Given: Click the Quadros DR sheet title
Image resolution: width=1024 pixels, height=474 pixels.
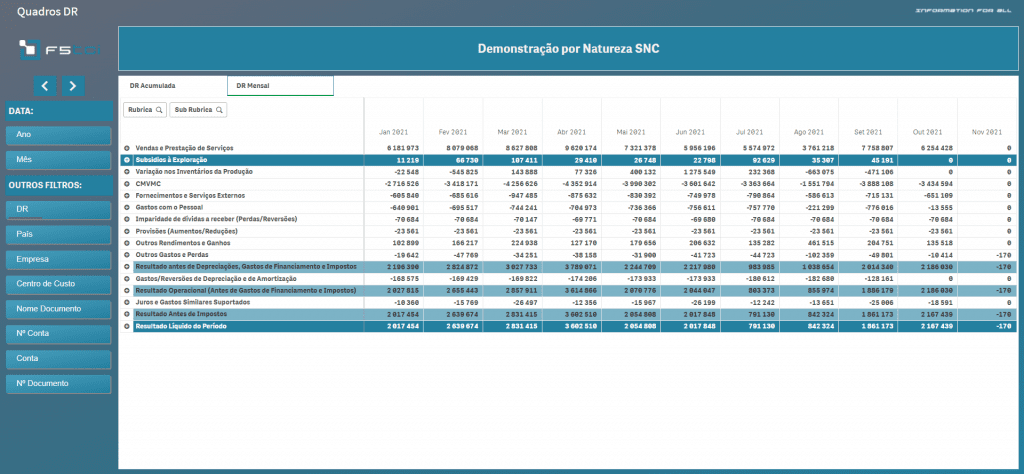Looking at the screenshot, I should [x=48, y=12].
